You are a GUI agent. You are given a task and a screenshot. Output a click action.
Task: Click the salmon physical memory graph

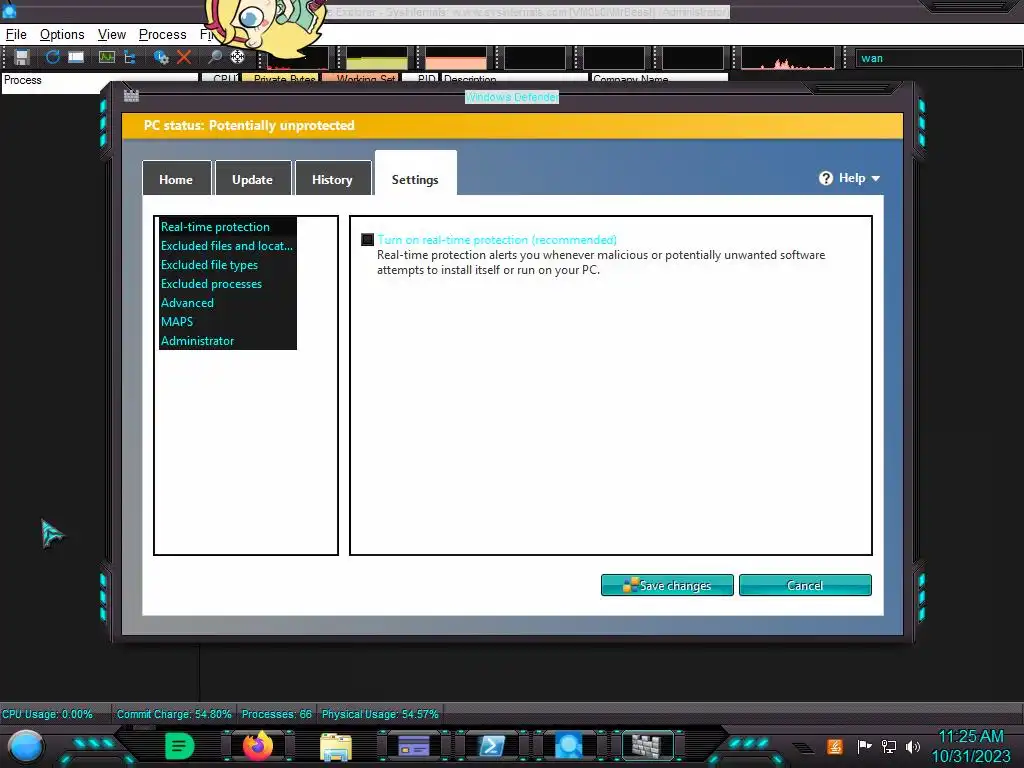(456, 58)
